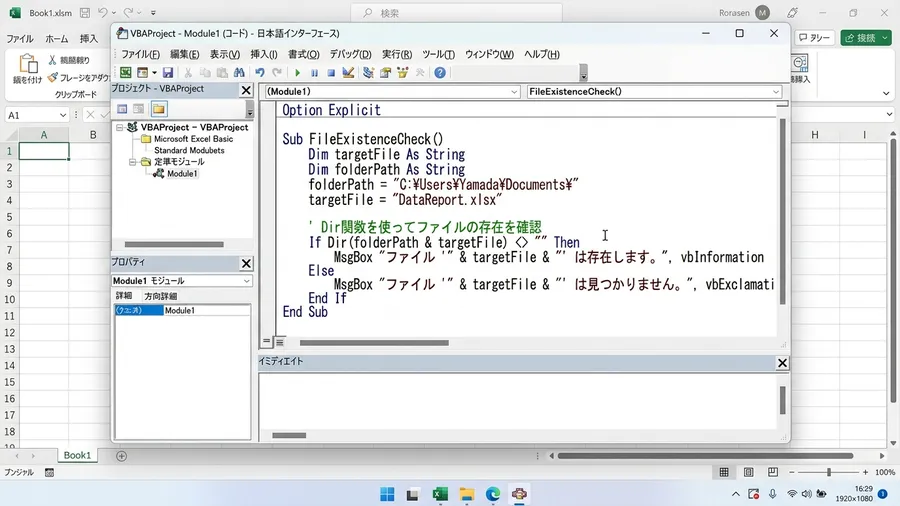Open the 編集(E) menu
The height and width of the screenshot is (506, 900).
tap(184, 55)
